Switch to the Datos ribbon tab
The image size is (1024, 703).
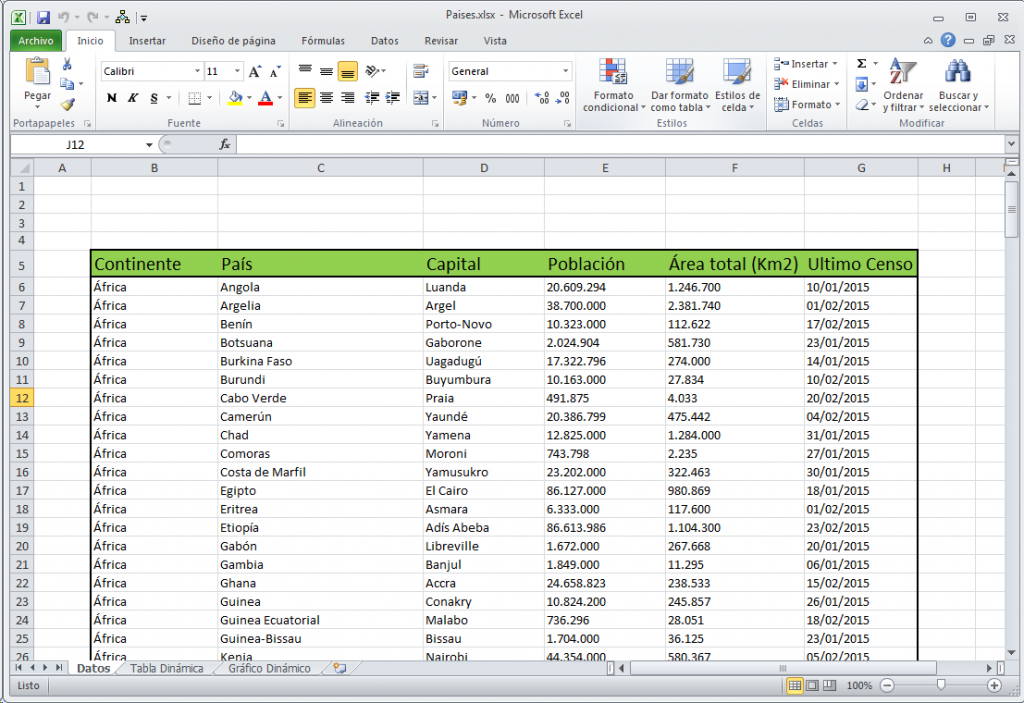[385, 41]
